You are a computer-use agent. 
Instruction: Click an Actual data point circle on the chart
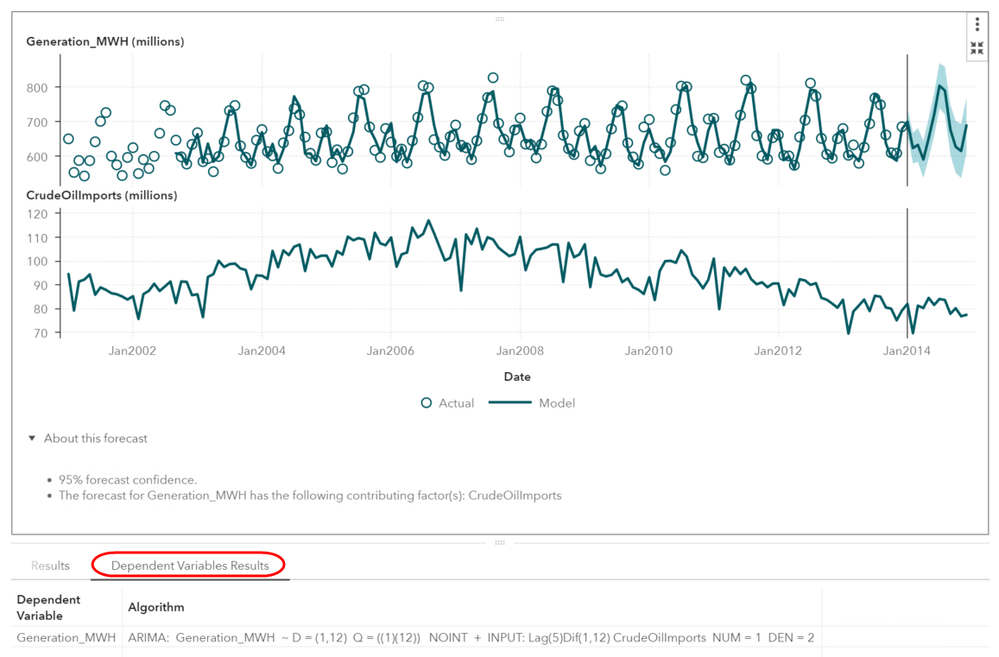(492, 77)
